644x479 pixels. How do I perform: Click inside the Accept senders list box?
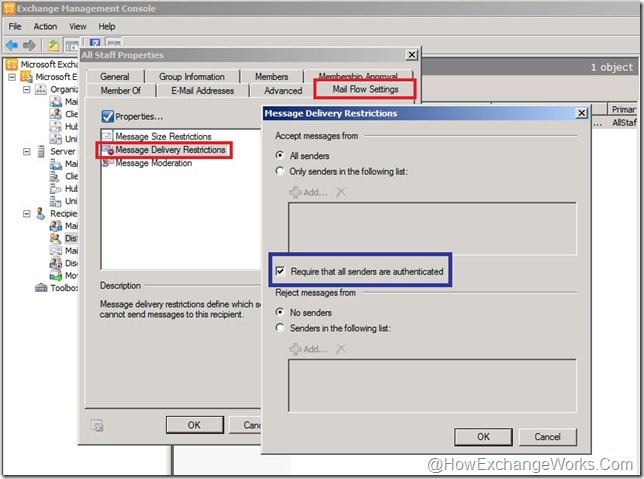click(x=432, y=228)
